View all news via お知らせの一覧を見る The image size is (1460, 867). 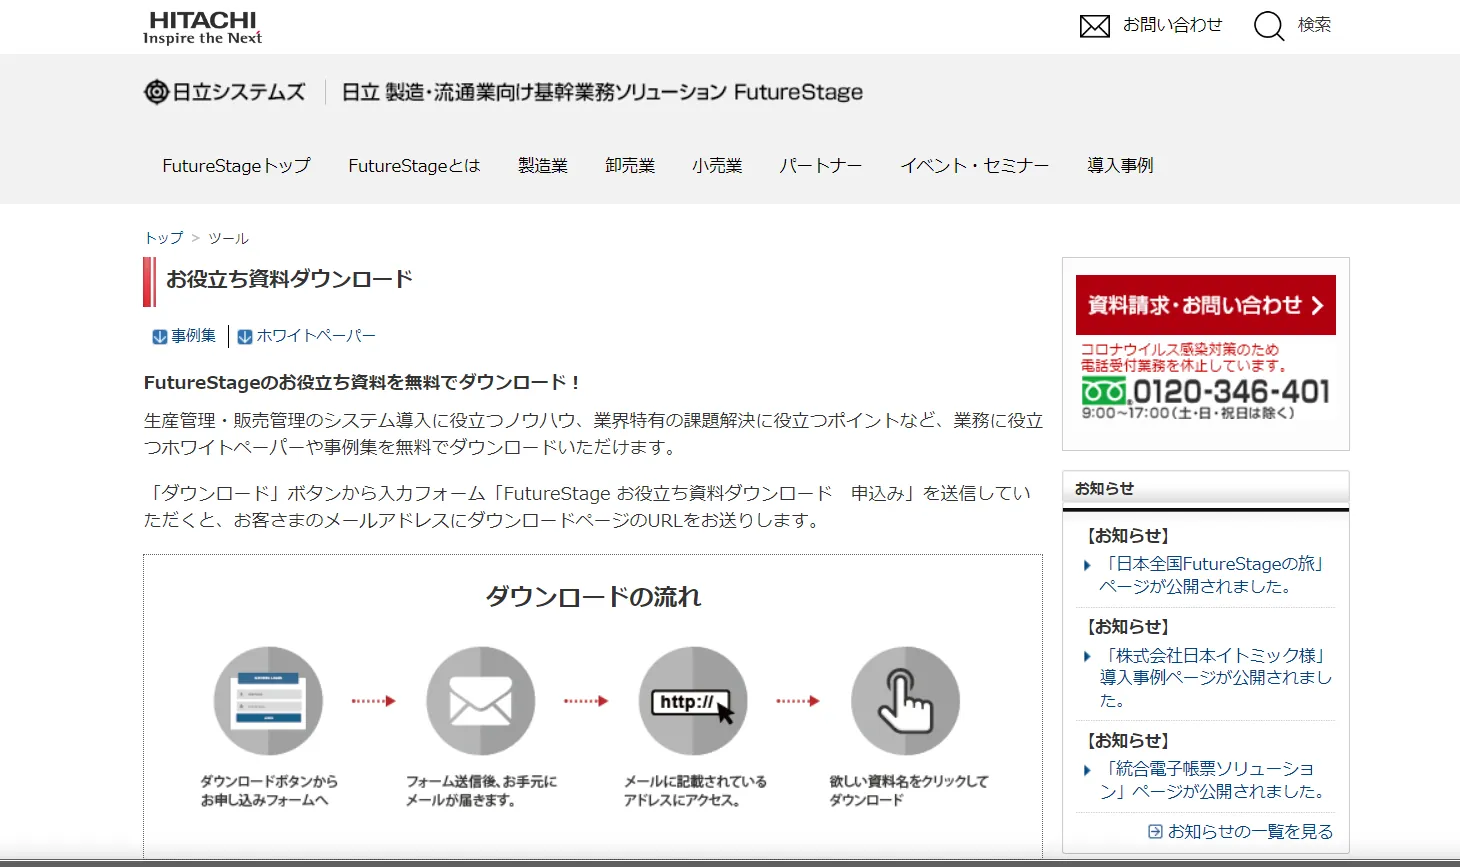(x=1250, y=832)
